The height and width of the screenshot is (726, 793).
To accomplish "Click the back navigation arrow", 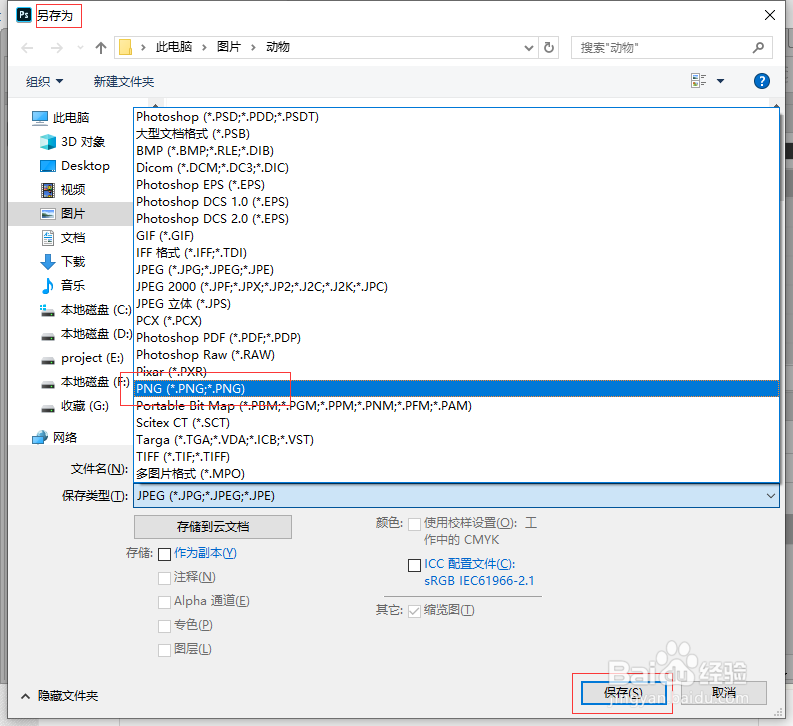I will [x=27, y=48].
